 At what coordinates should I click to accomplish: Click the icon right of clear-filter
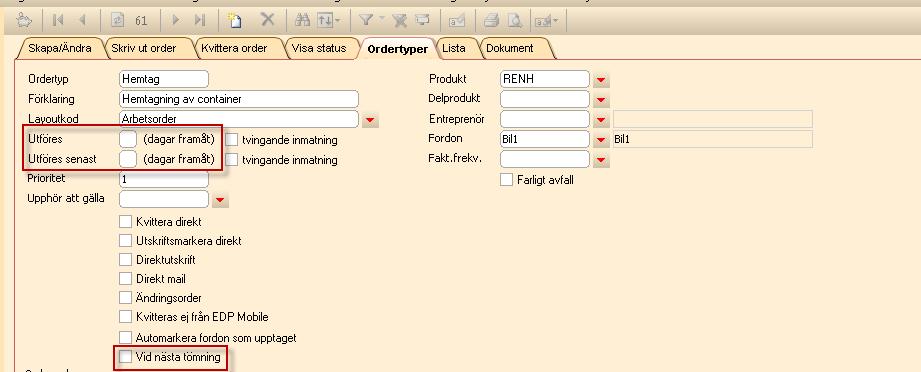(x=422, y=21)
